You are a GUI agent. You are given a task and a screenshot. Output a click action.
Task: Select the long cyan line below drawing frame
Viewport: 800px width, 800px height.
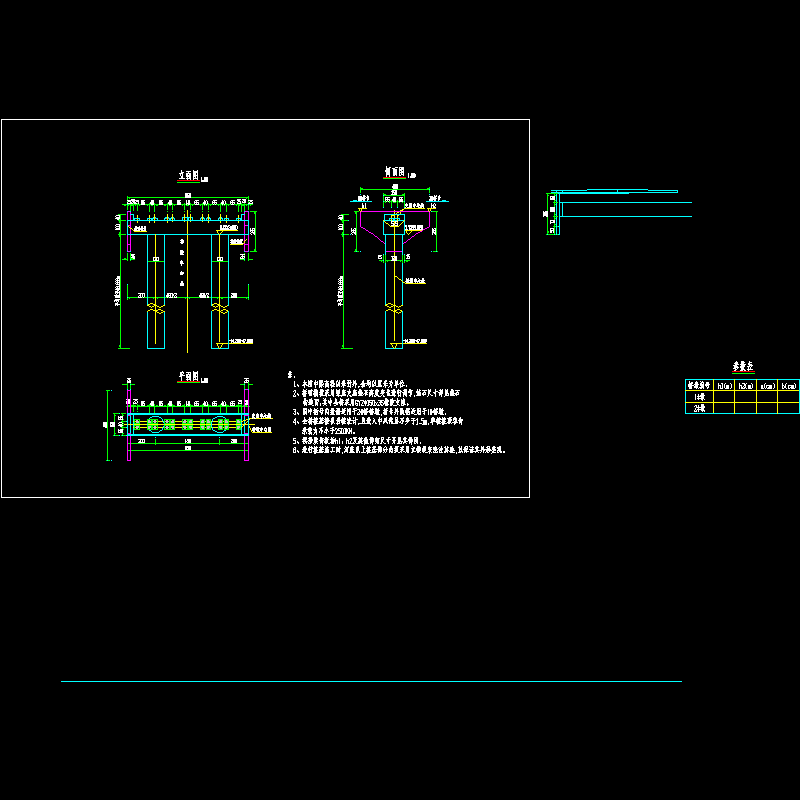(x=371, y=681)
